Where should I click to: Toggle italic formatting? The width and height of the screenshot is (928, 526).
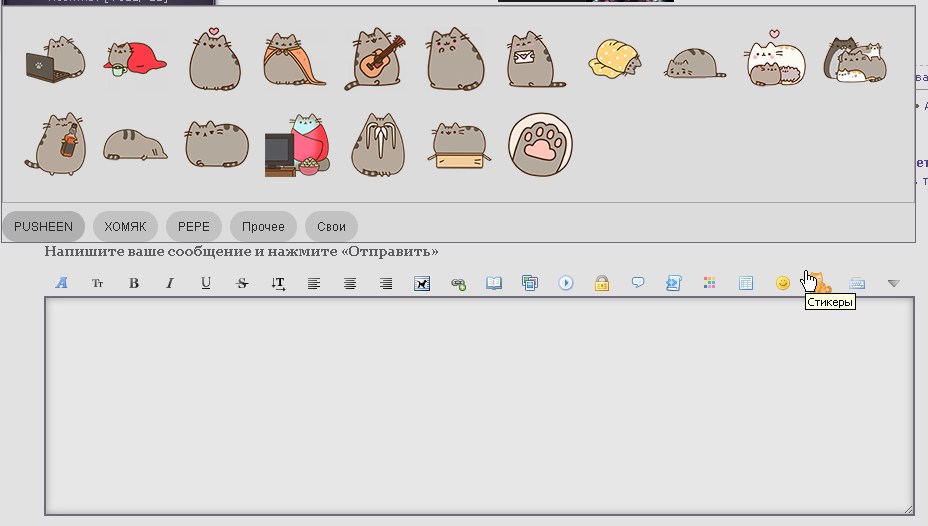click(x=170, y=283)
